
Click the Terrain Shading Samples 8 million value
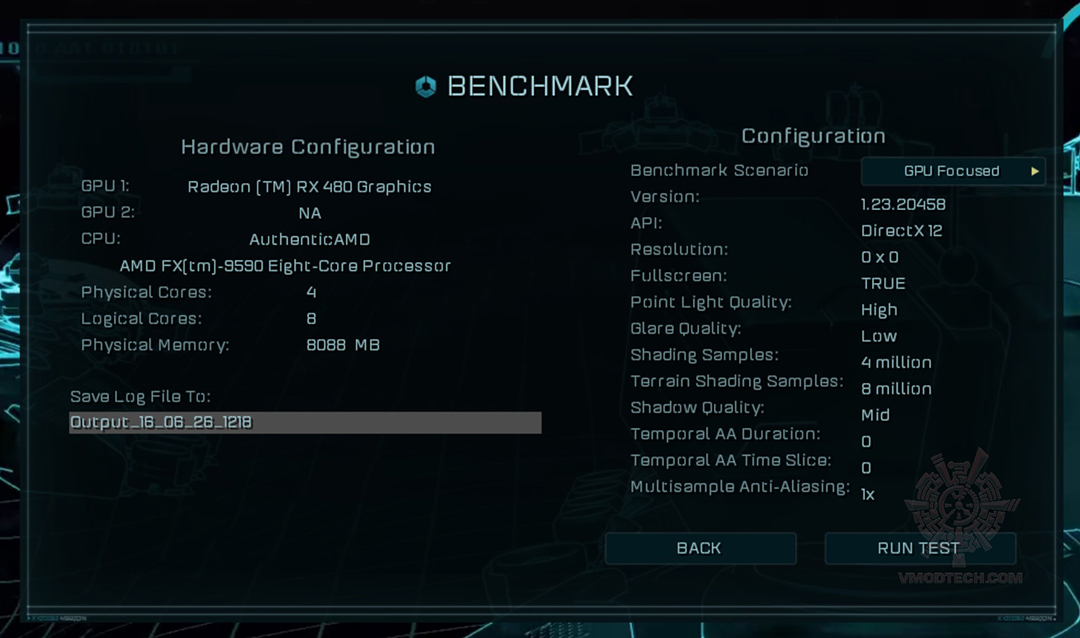pos(896,388)
